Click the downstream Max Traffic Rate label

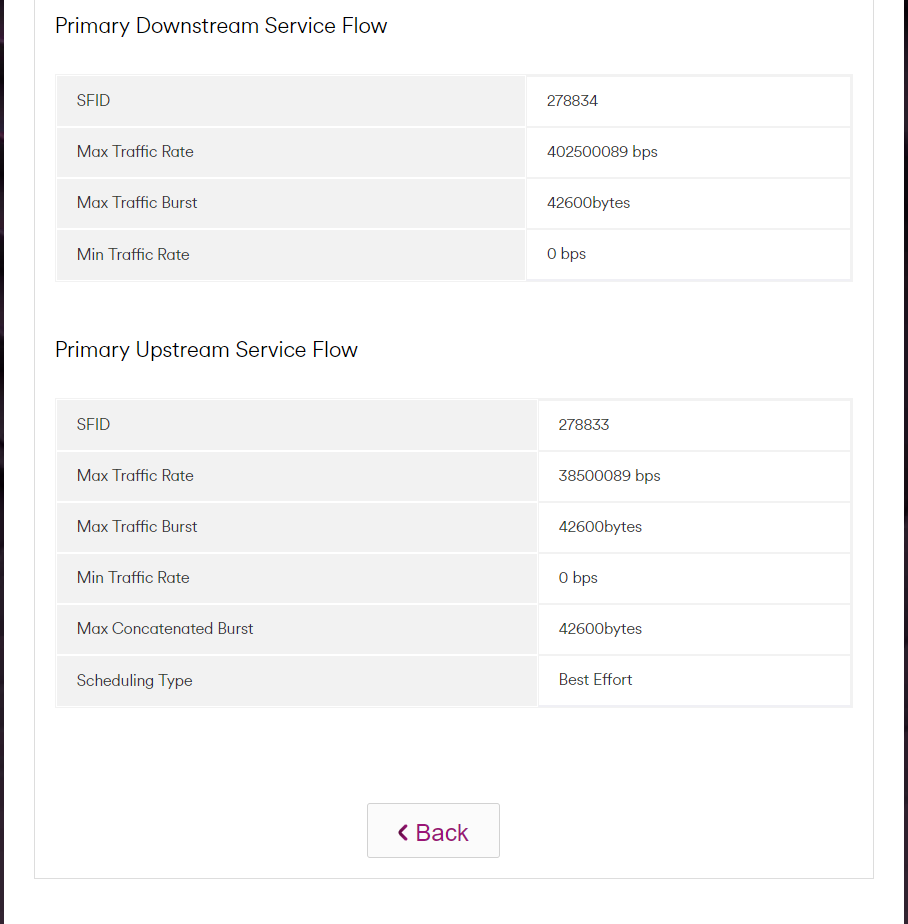tap(135, 152)
